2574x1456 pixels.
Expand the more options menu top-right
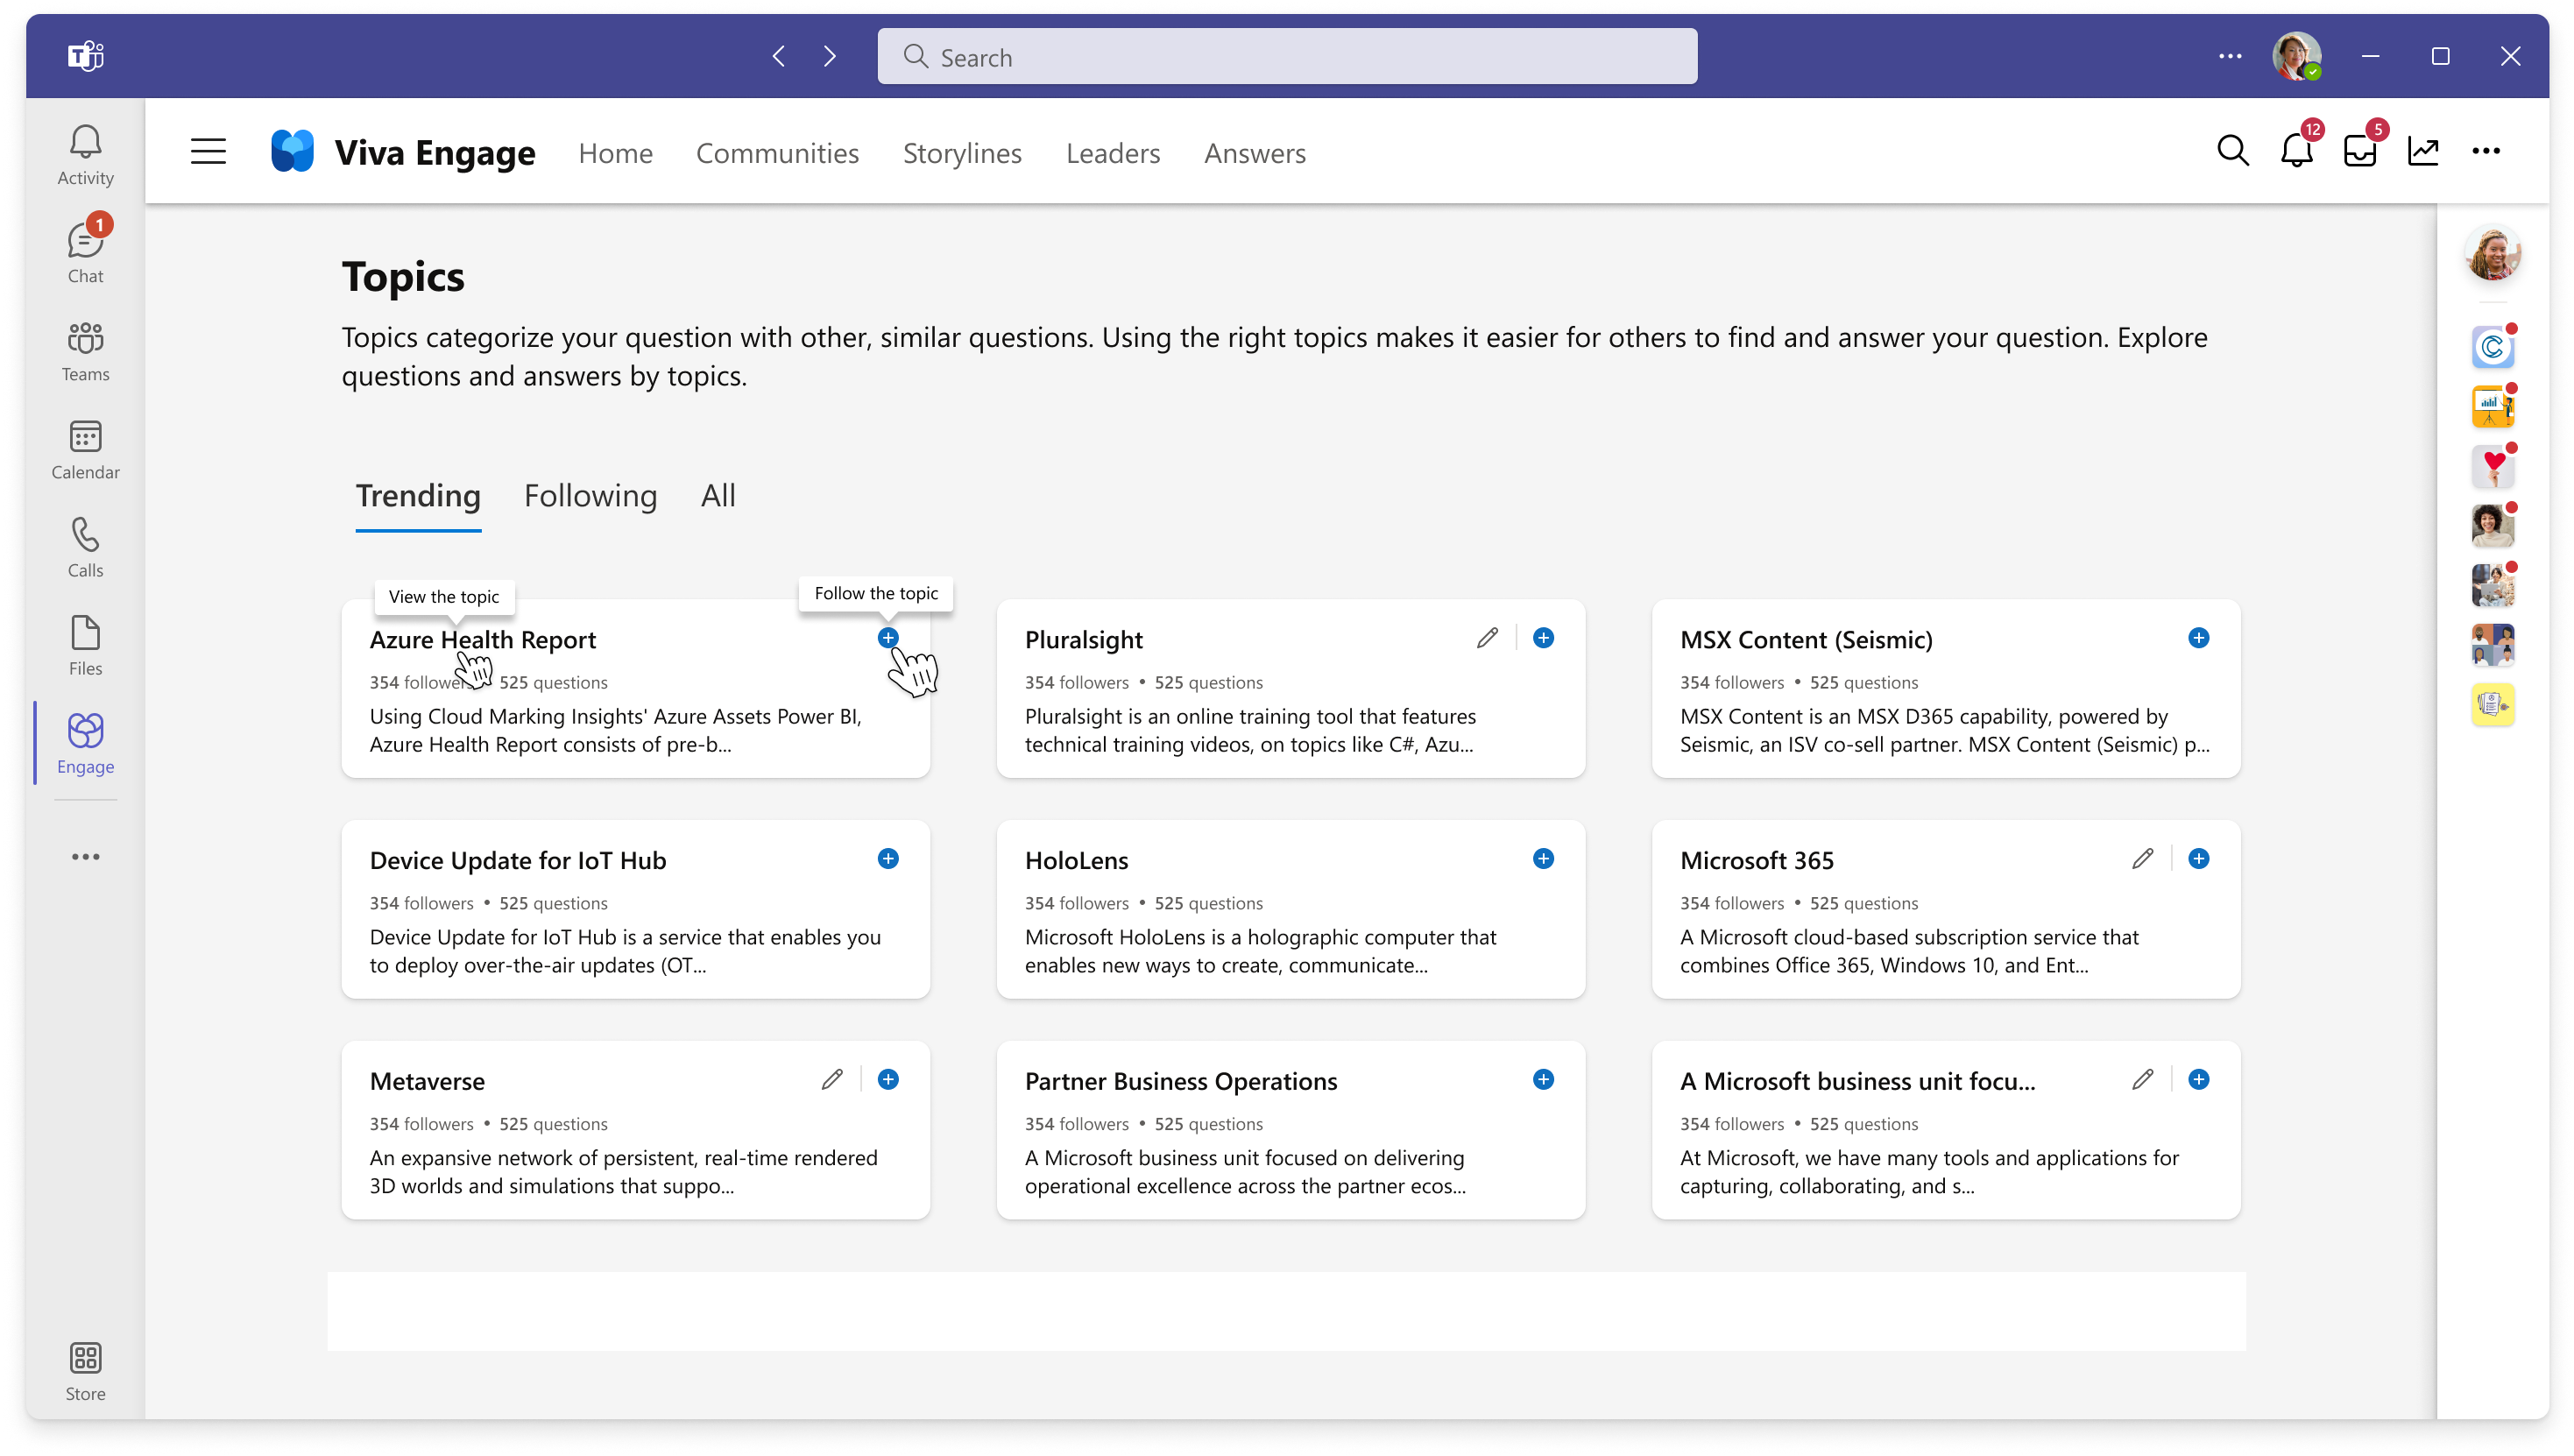[2486, 150]
